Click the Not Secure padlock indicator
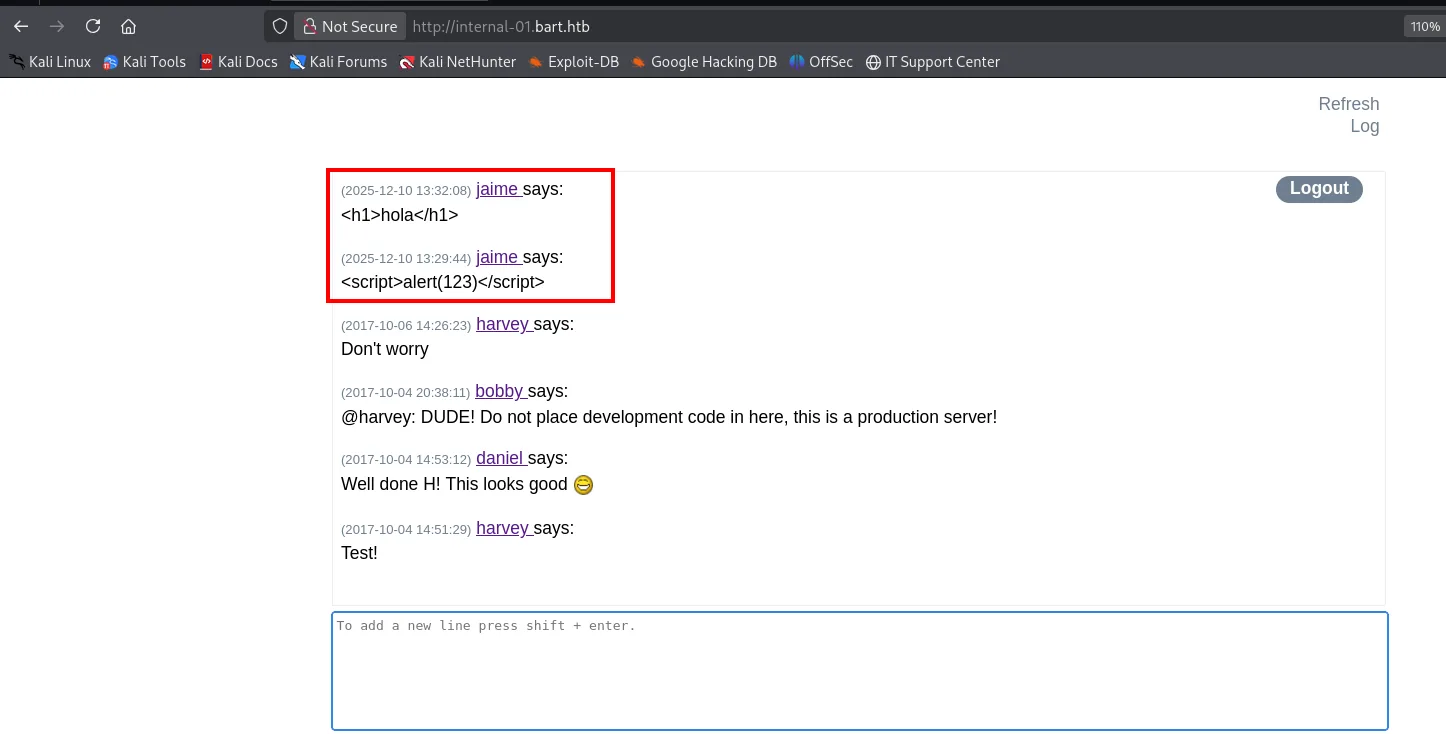 point(350,27)
